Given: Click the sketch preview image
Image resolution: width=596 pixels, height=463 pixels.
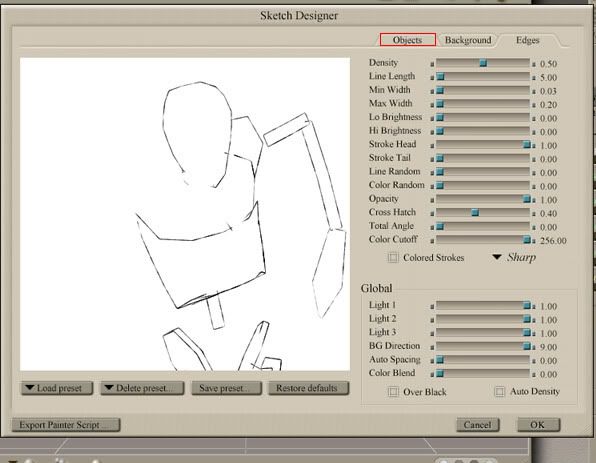Looking at the screenshot, I should pyautogui.click(x=185, y=214).
